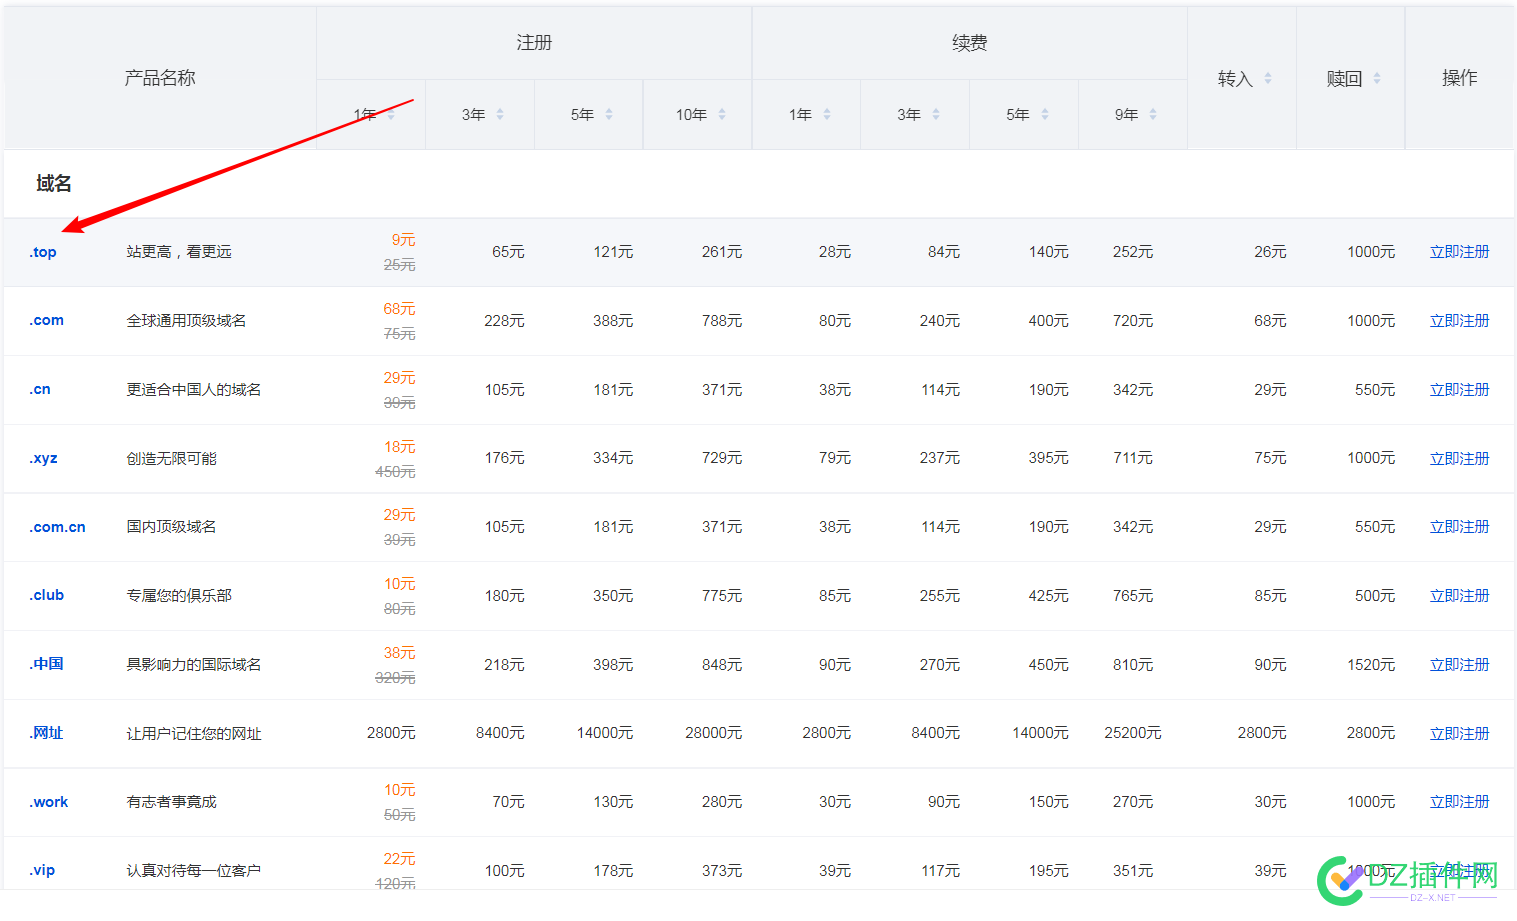Select the description 全球通用顶级域名

(186, 321)
